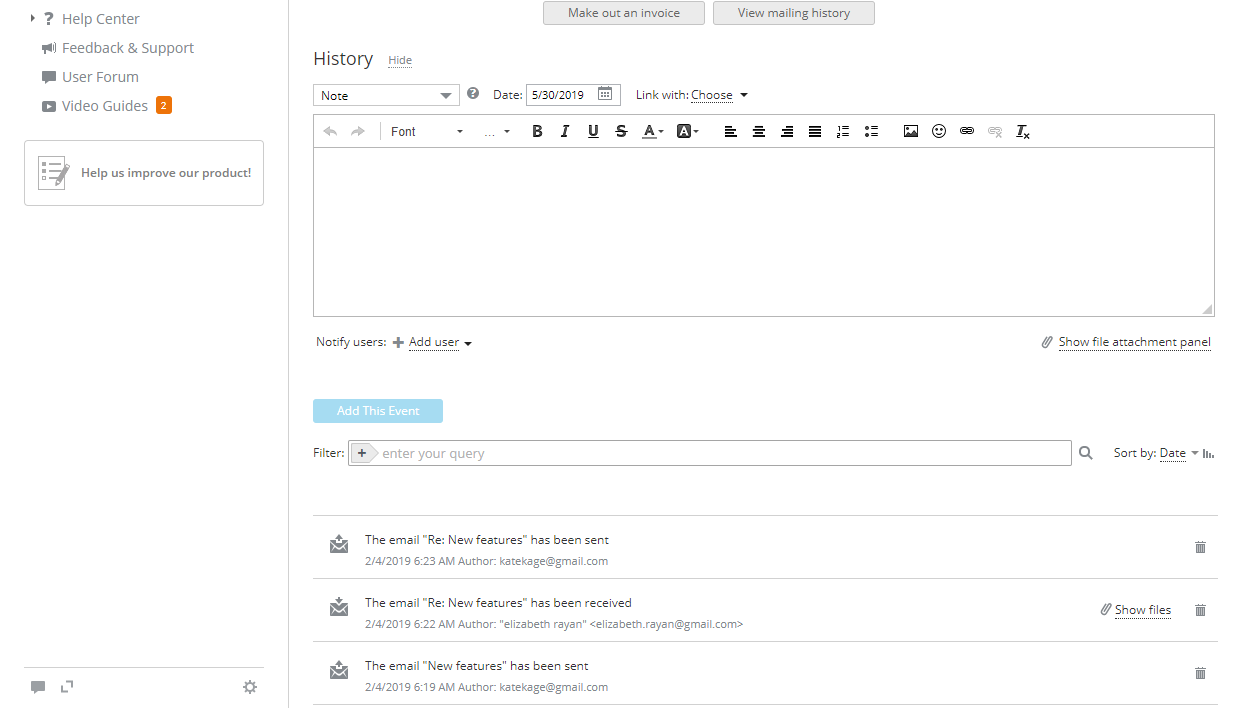Expand the Font family dropdown
The image size is (1240, 708).
(427, 131)
